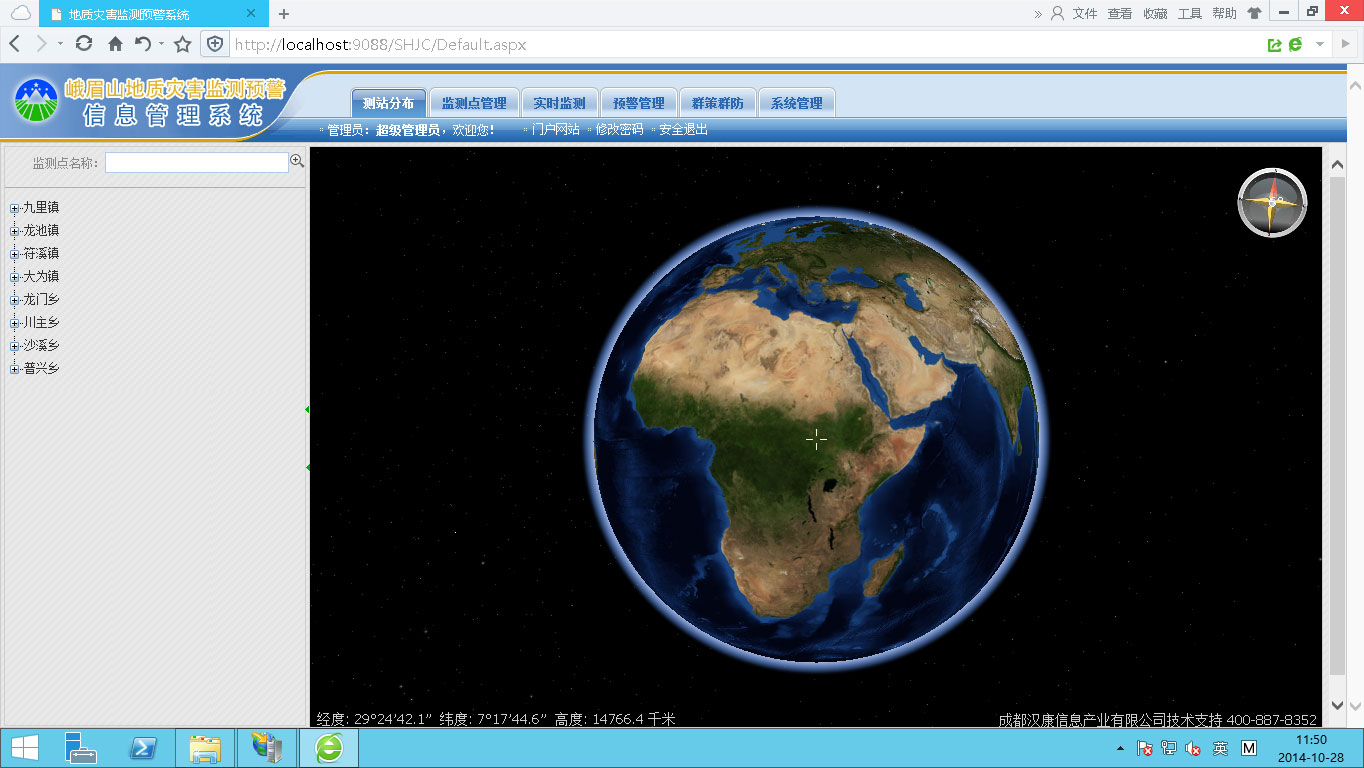1364x768 pixels.
Task: Click the compass navigation control on globe
Action: (1272, 203)
